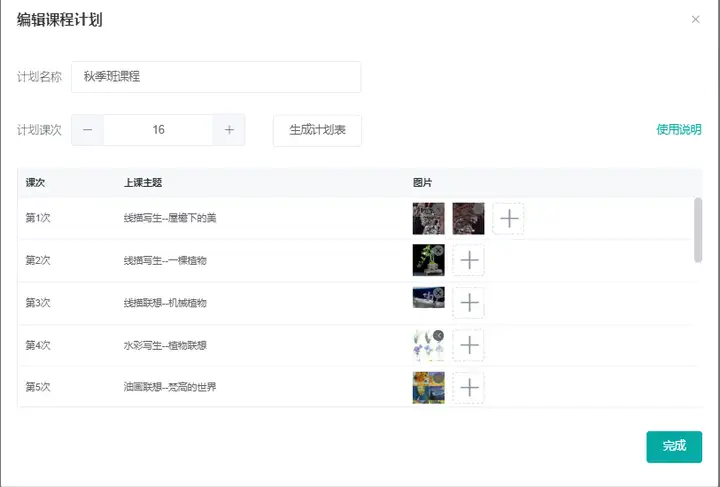Click the 完成 button
720x487 pixels.
click(674, 446)
